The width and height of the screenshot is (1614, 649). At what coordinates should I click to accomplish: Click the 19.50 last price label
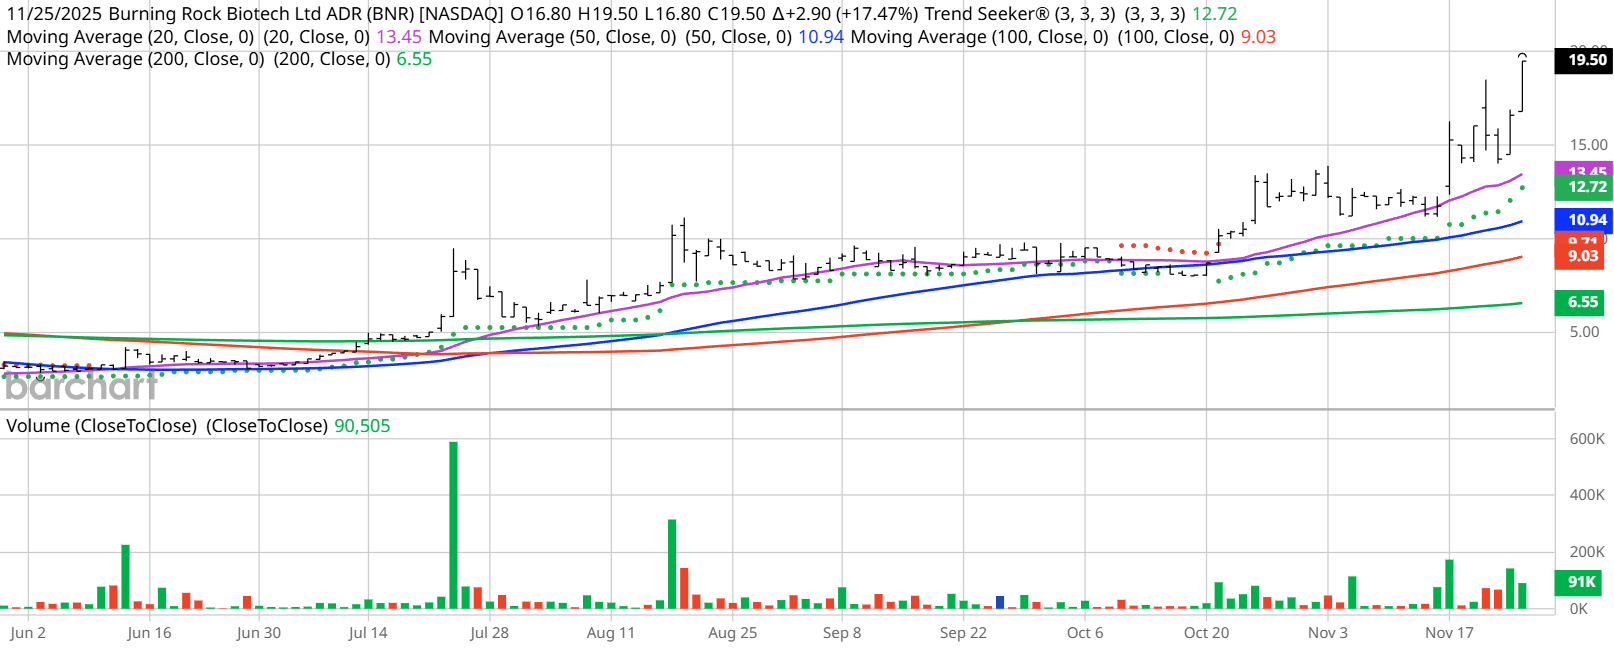(1583, 60)
